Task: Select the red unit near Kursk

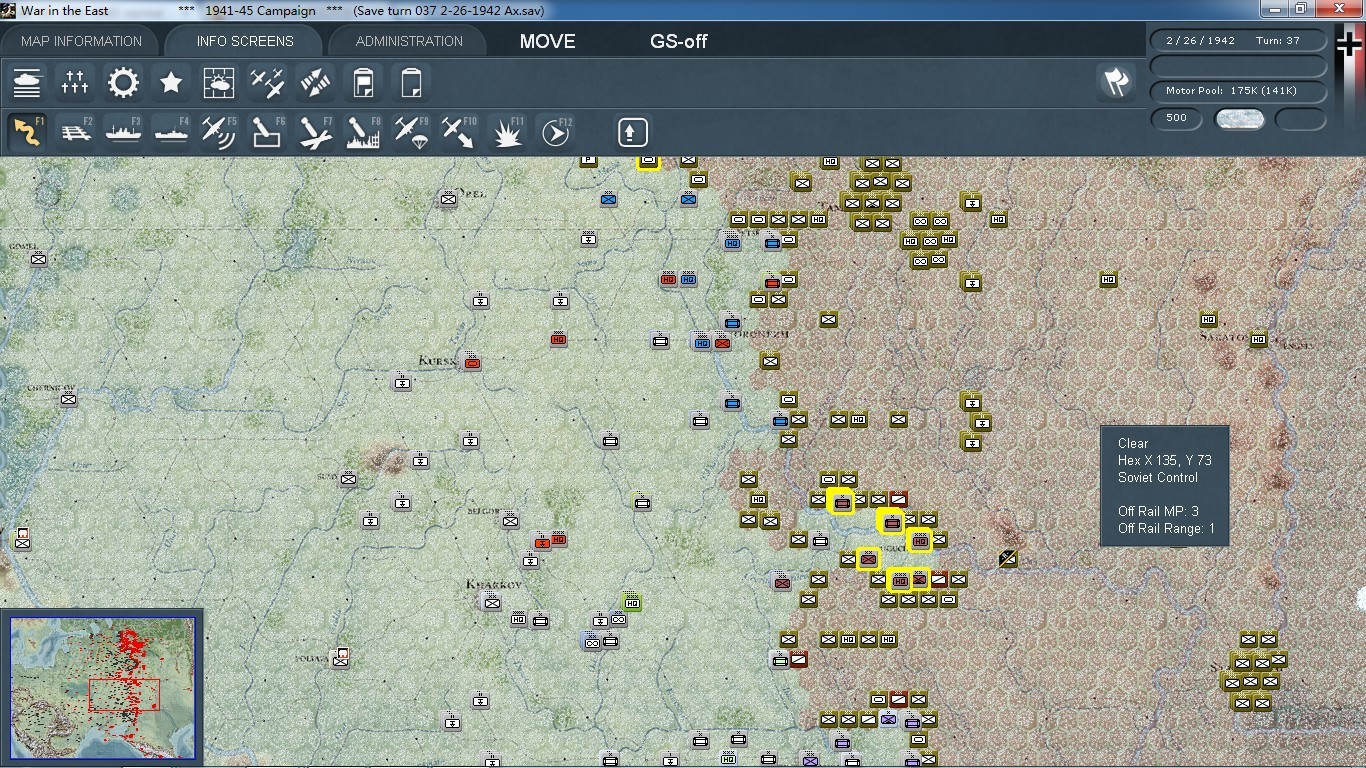Action: point(472,363)
